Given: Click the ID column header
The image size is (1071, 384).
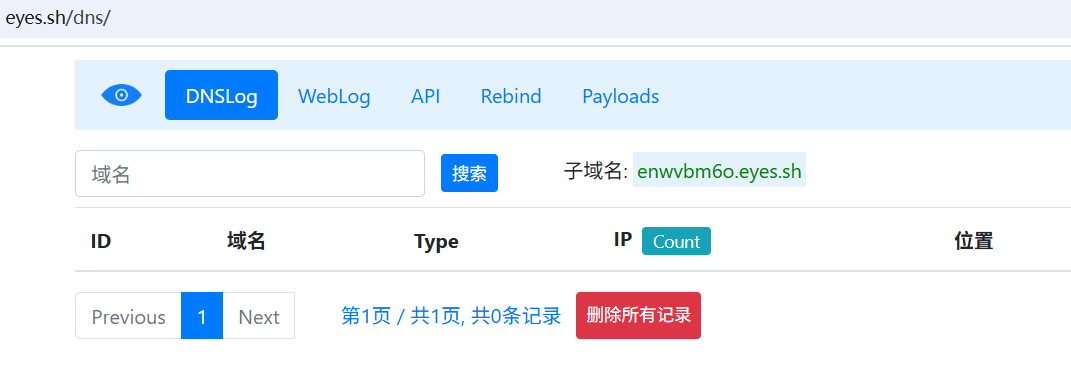Looking at the screenshot, I should point(100,241).
